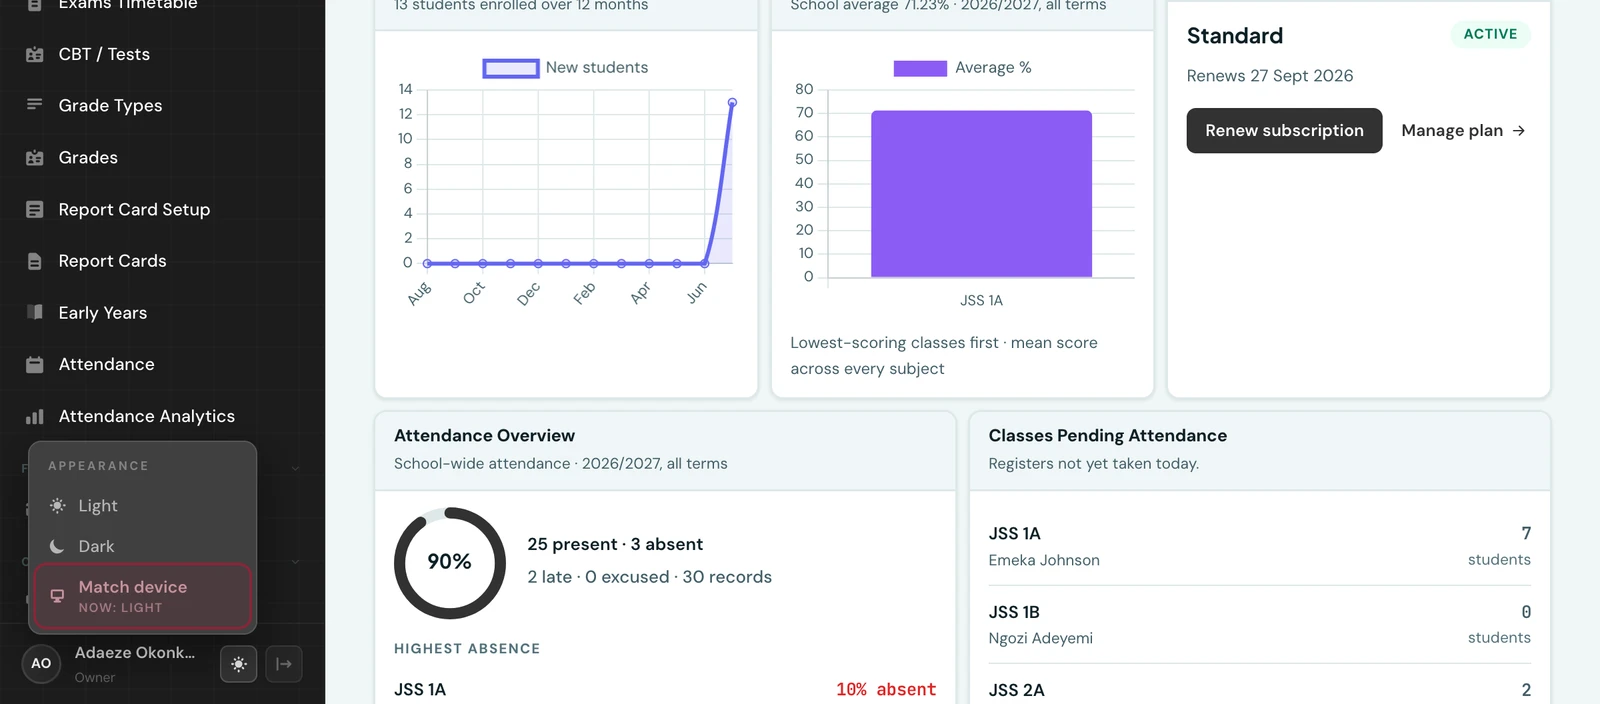The height and width of the screenshot is (704, 1600).
Task: Toggle the appearance theme button
Action: [238, 664]
